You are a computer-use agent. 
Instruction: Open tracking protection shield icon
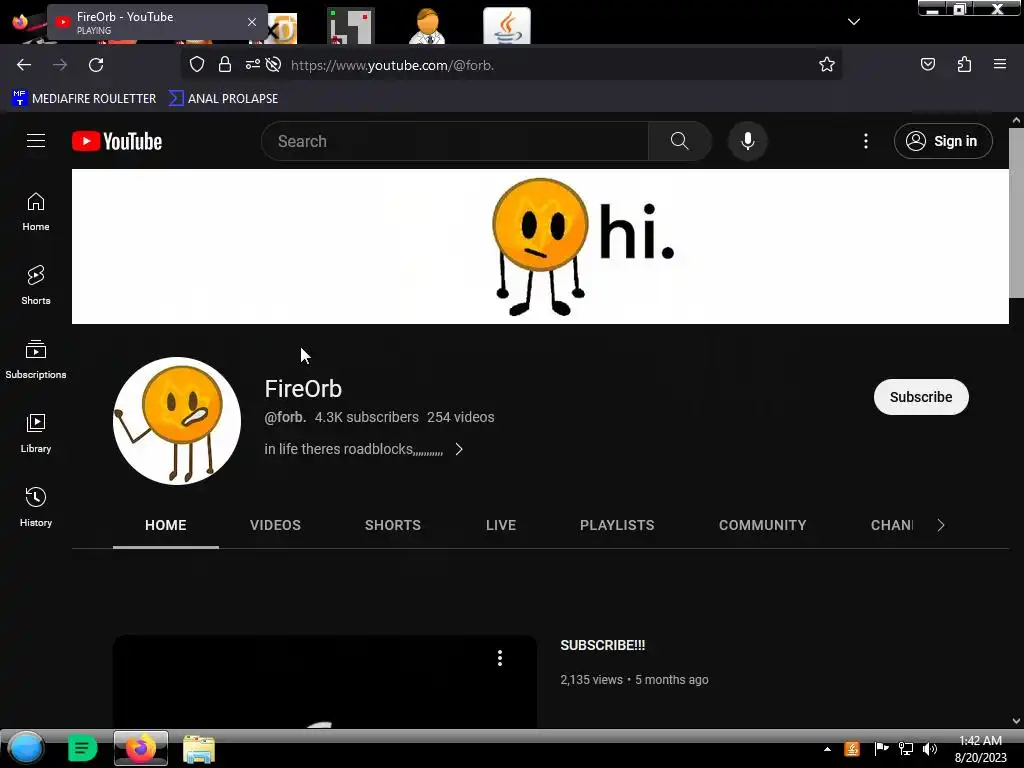pyautogui.click(x=197, y=64)
